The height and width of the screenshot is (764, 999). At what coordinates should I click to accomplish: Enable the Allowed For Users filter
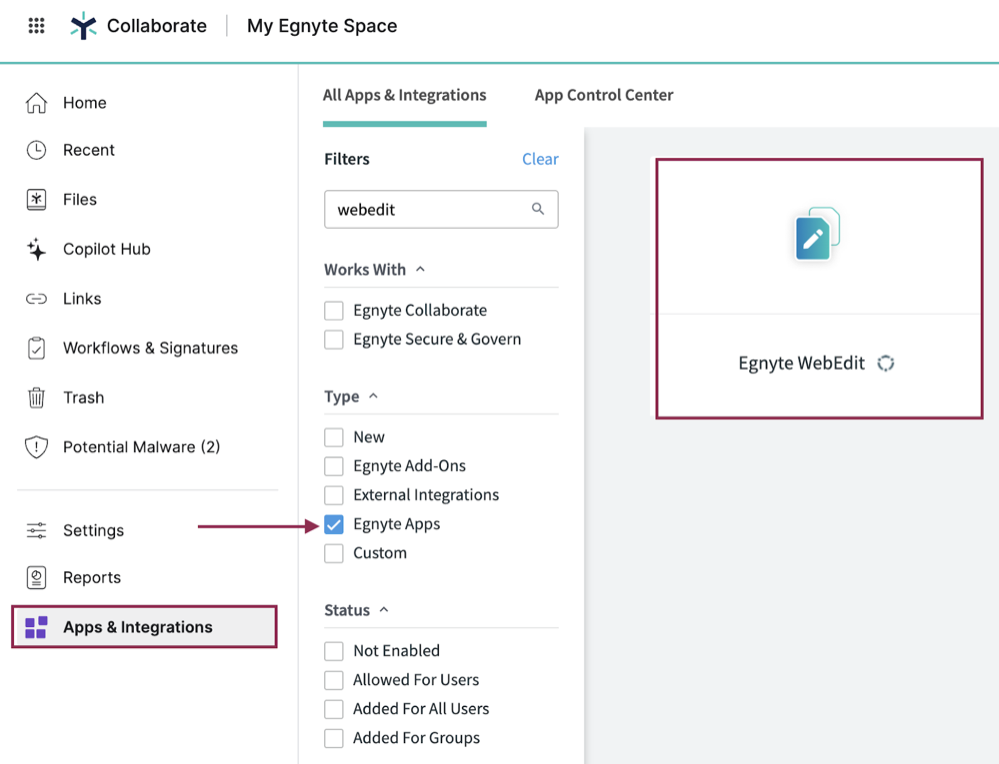pos(334,680)
